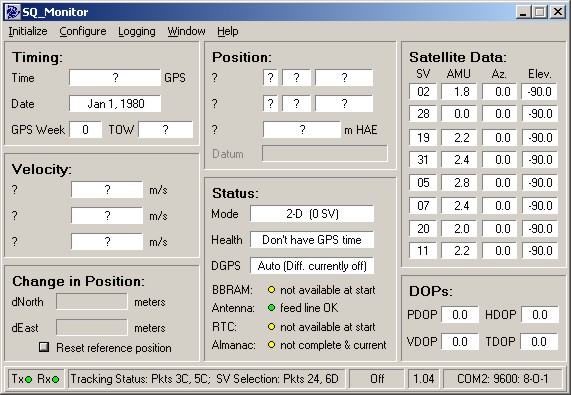Click the Date field showing Jan 1, 1980
571x395 pixels.
[x=115, y=104]
